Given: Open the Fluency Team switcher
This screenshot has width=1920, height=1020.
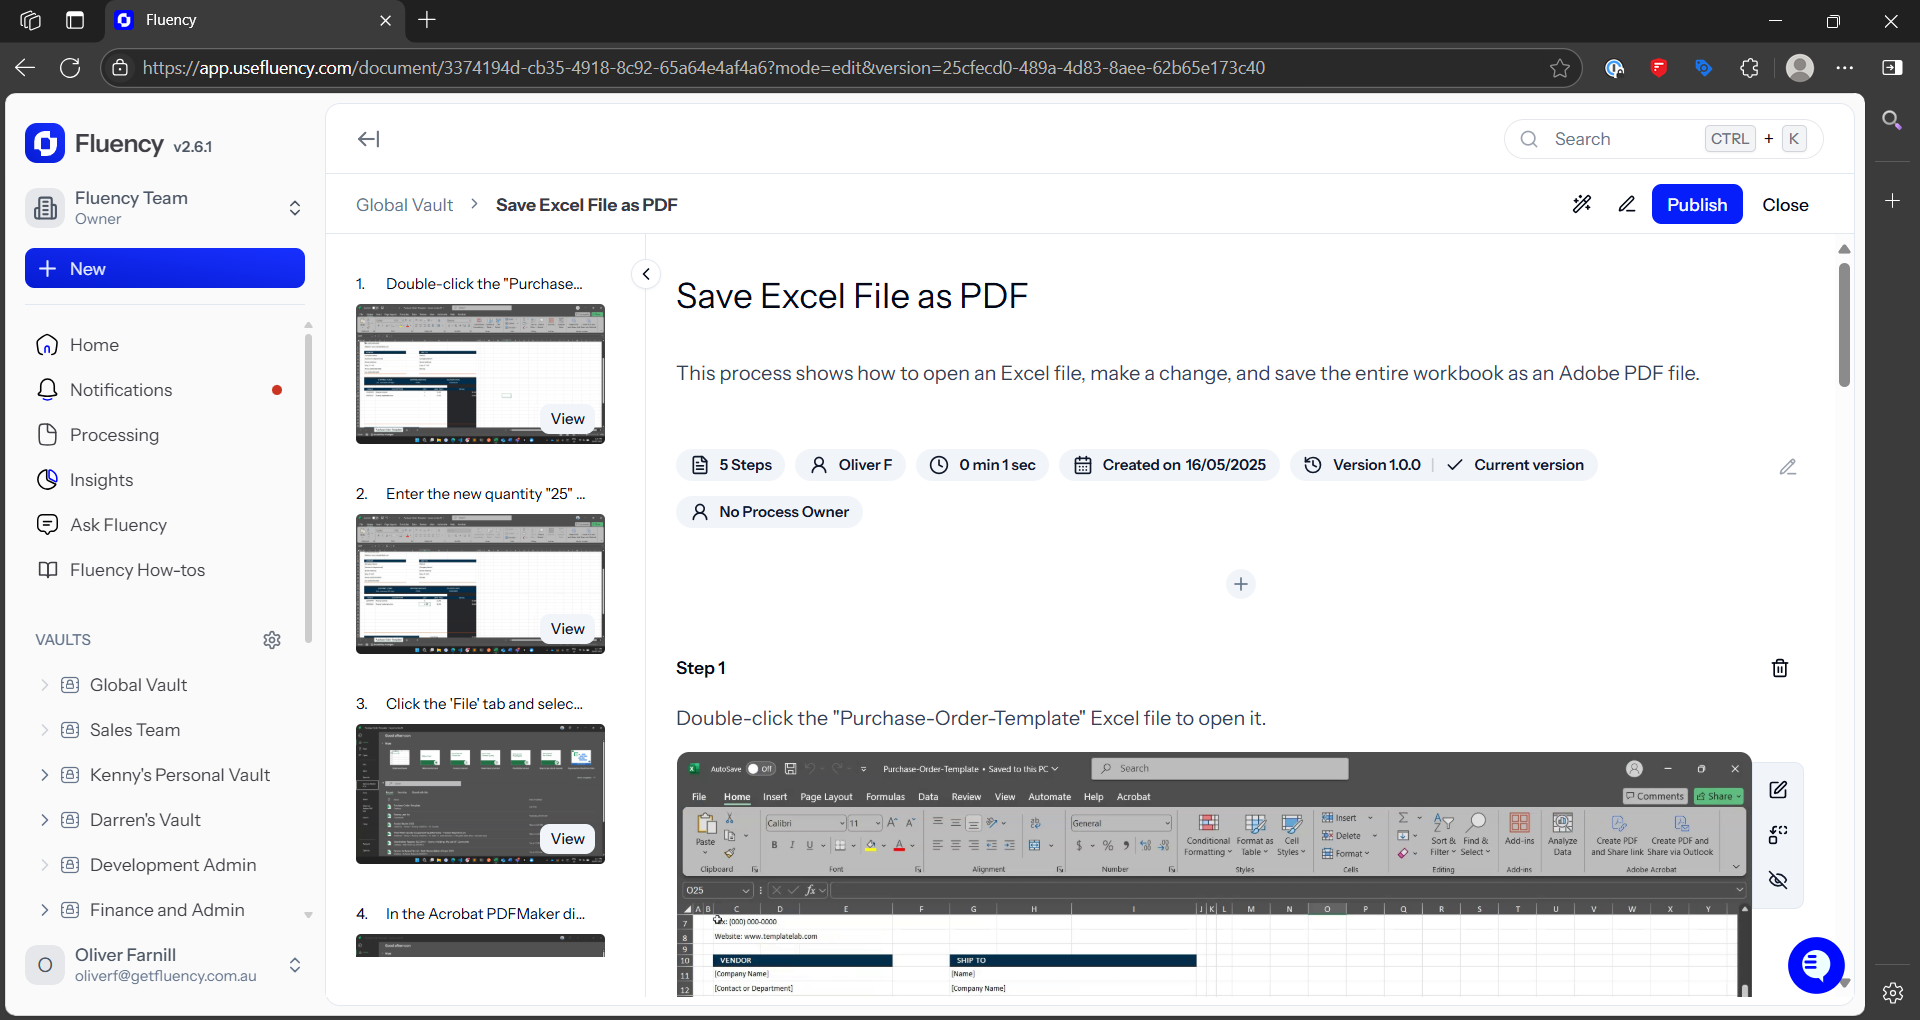Looking at the screenshot, I should (x=165, y=208).
